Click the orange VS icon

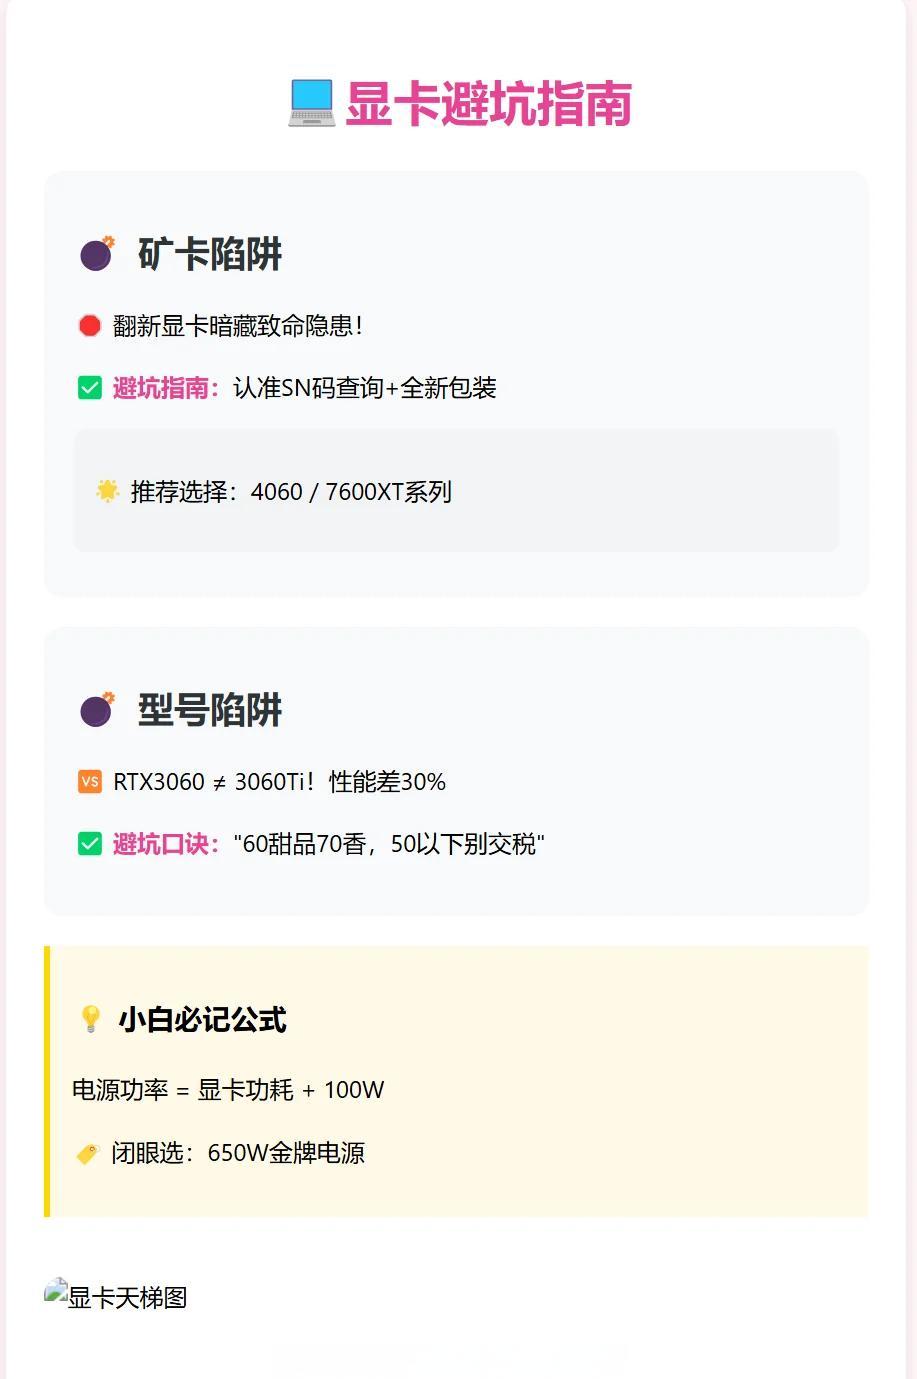pyautogui.click(x=90, y=782)
